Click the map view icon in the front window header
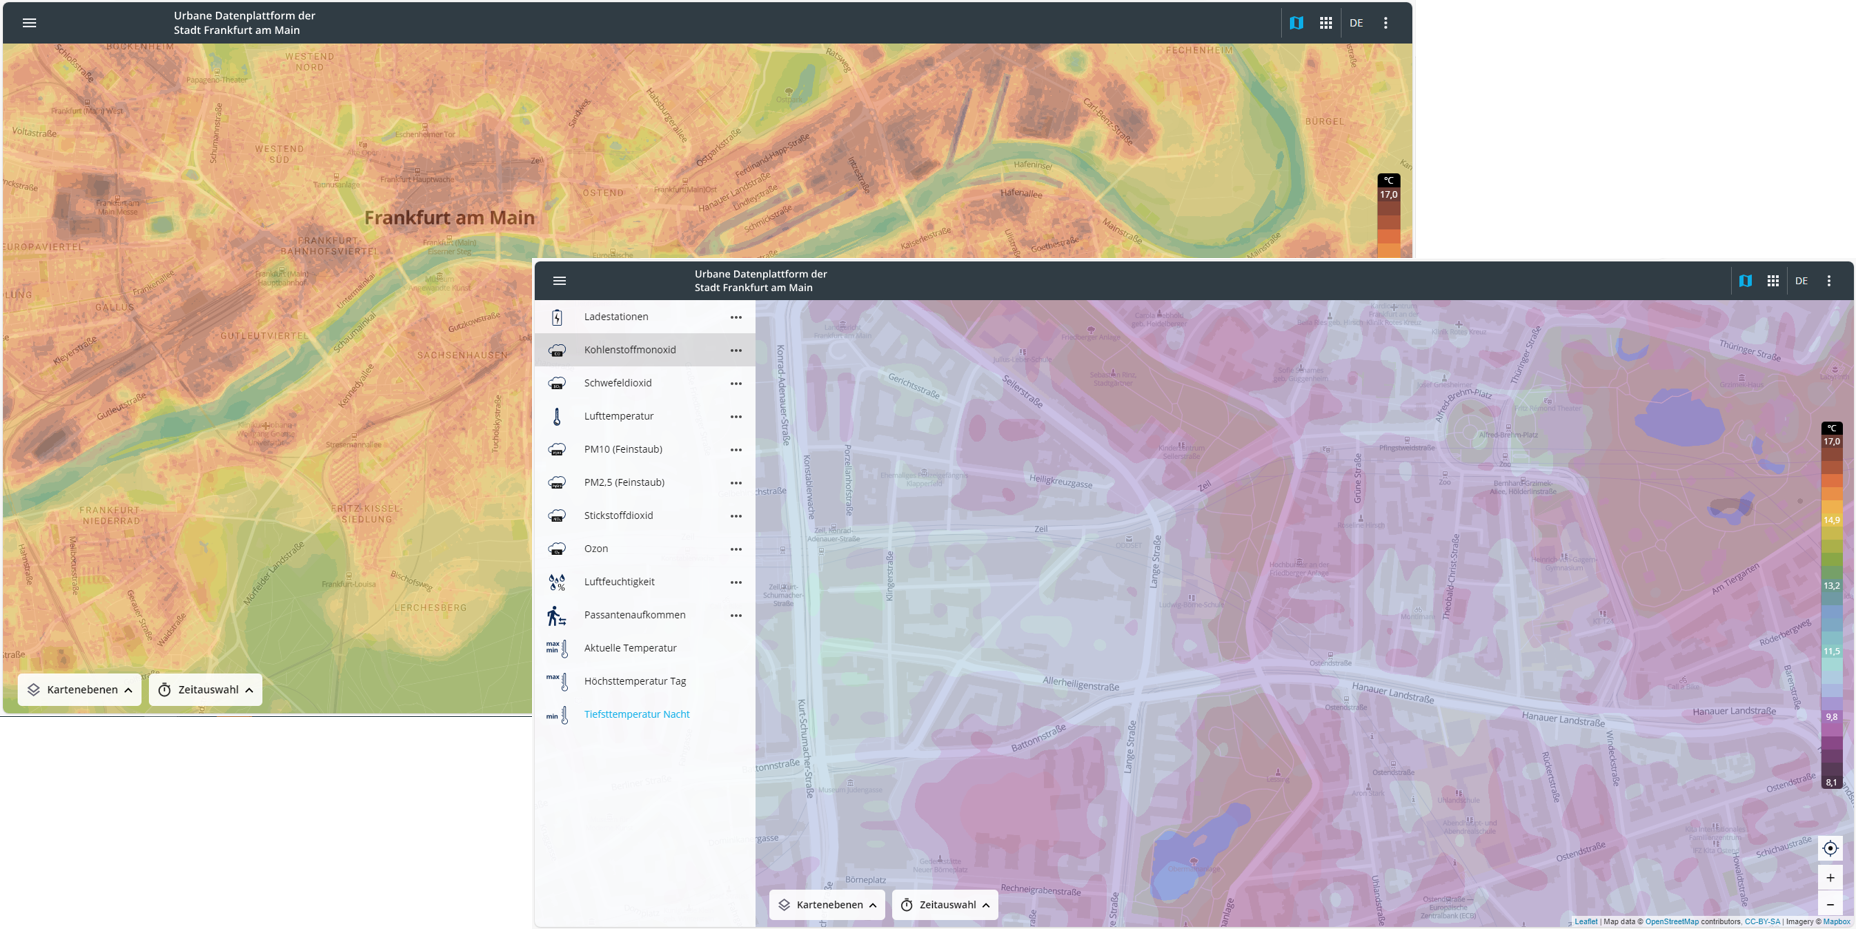The image size is (1856, 929). [1745, 281]
